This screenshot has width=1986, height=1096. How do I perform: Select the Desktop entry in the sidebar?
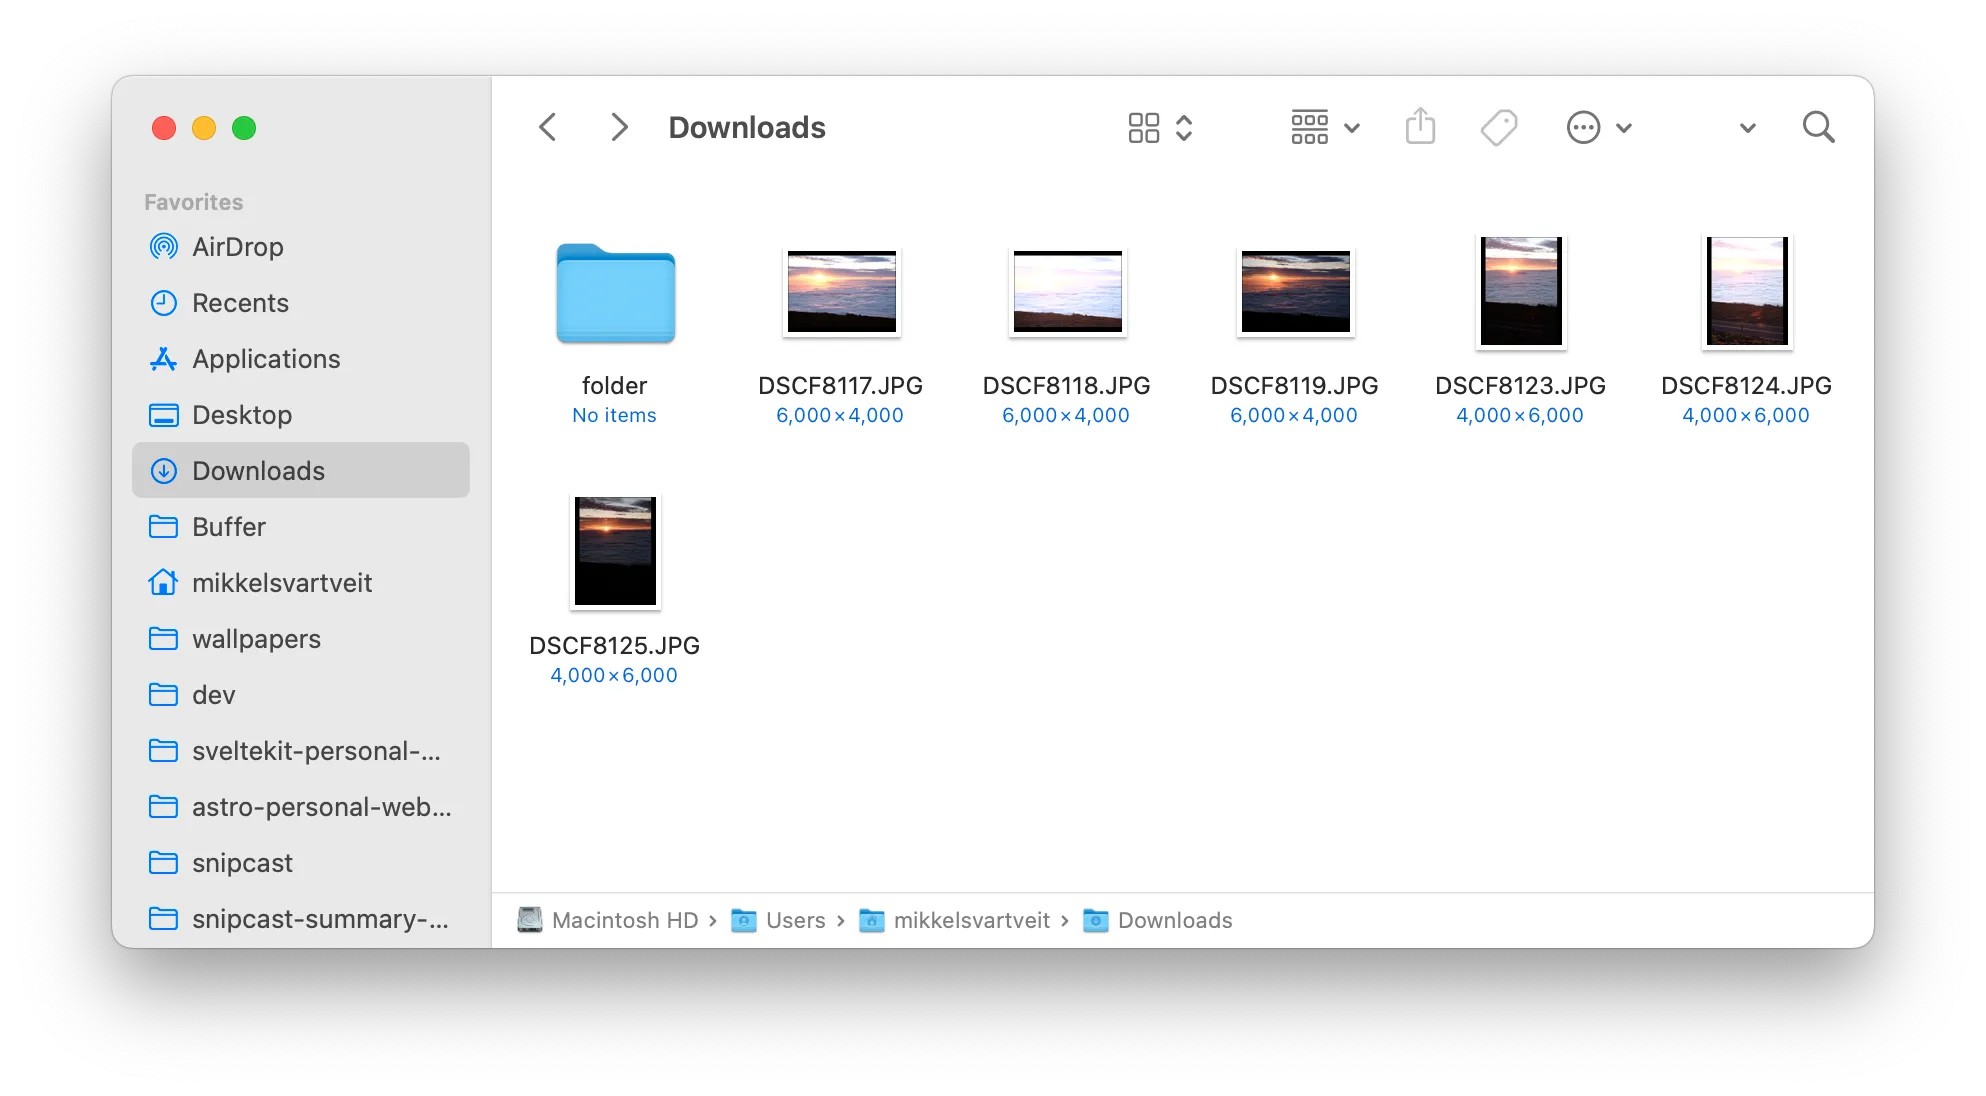pyautogui.click(x=242, y=415)
